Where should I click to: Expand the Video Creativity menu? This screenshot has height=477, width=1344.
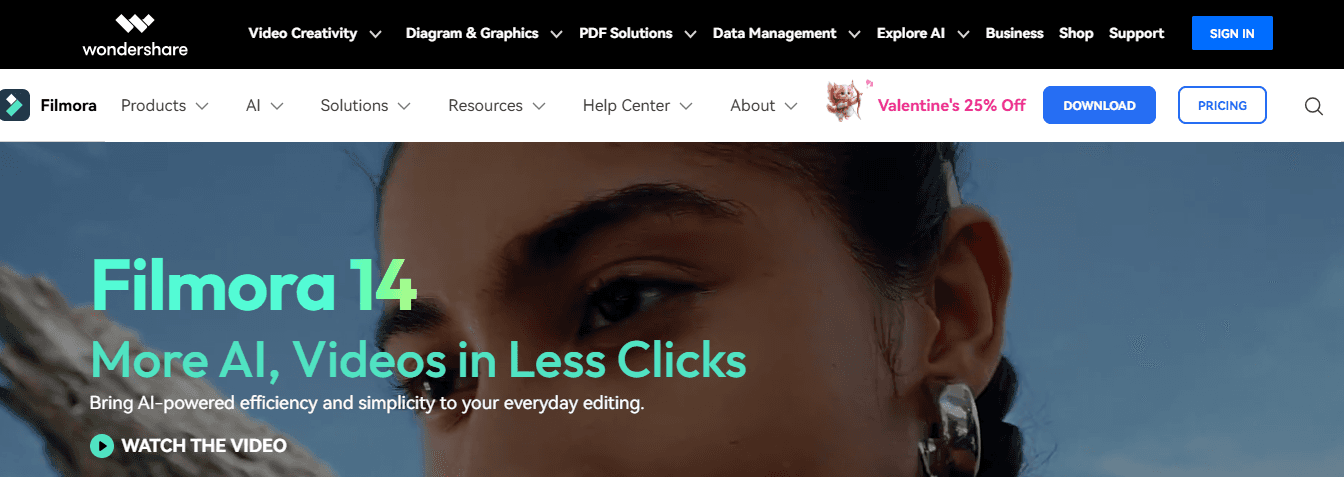point(315,33)
